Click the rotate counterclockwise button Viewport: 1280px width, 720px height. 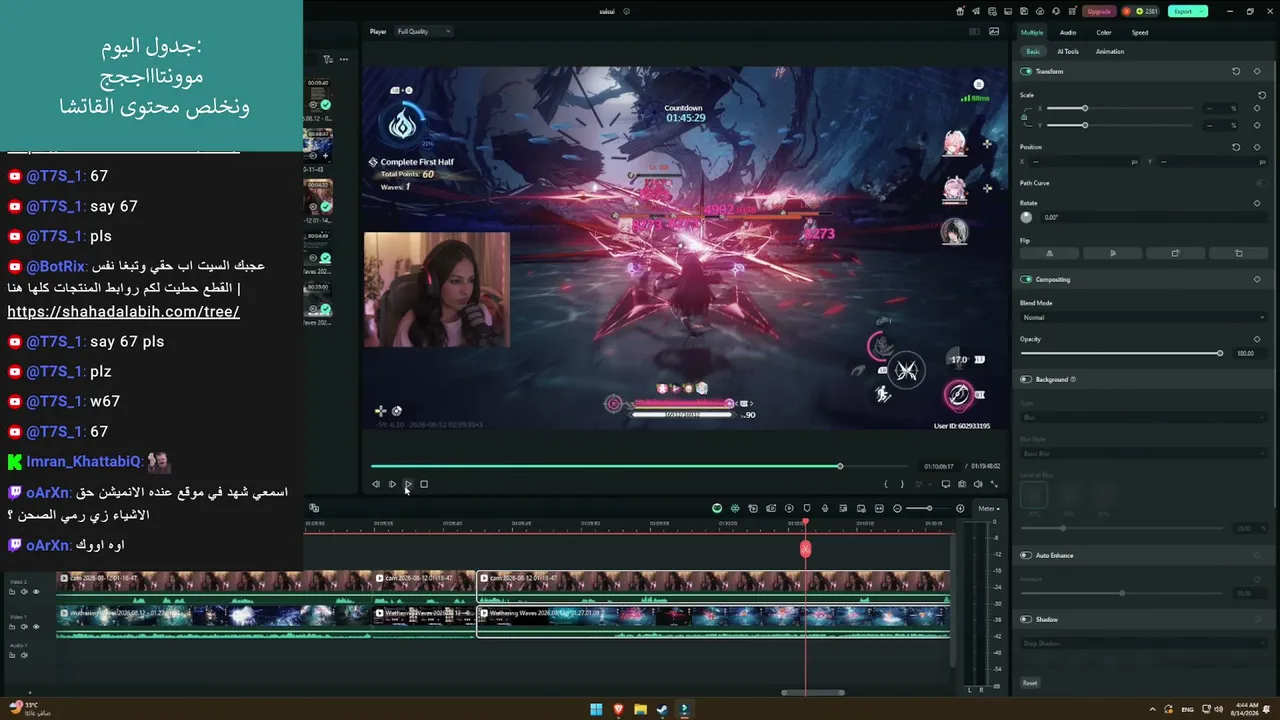[x=1239, y=253]
